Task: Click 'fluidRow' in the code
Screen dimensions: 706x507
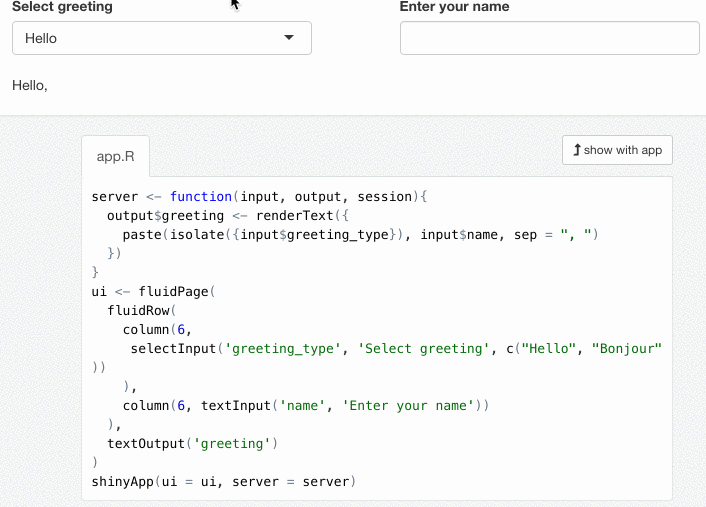Action: 139,311
